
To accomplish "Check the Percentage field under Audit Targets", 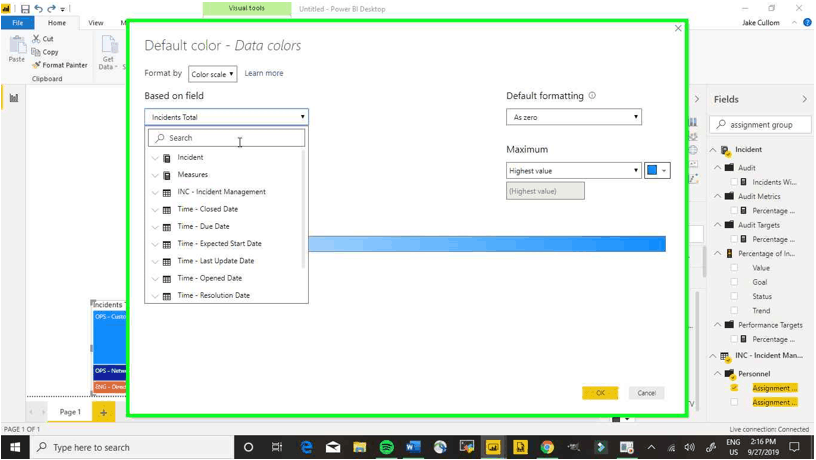I will point(734,239).
